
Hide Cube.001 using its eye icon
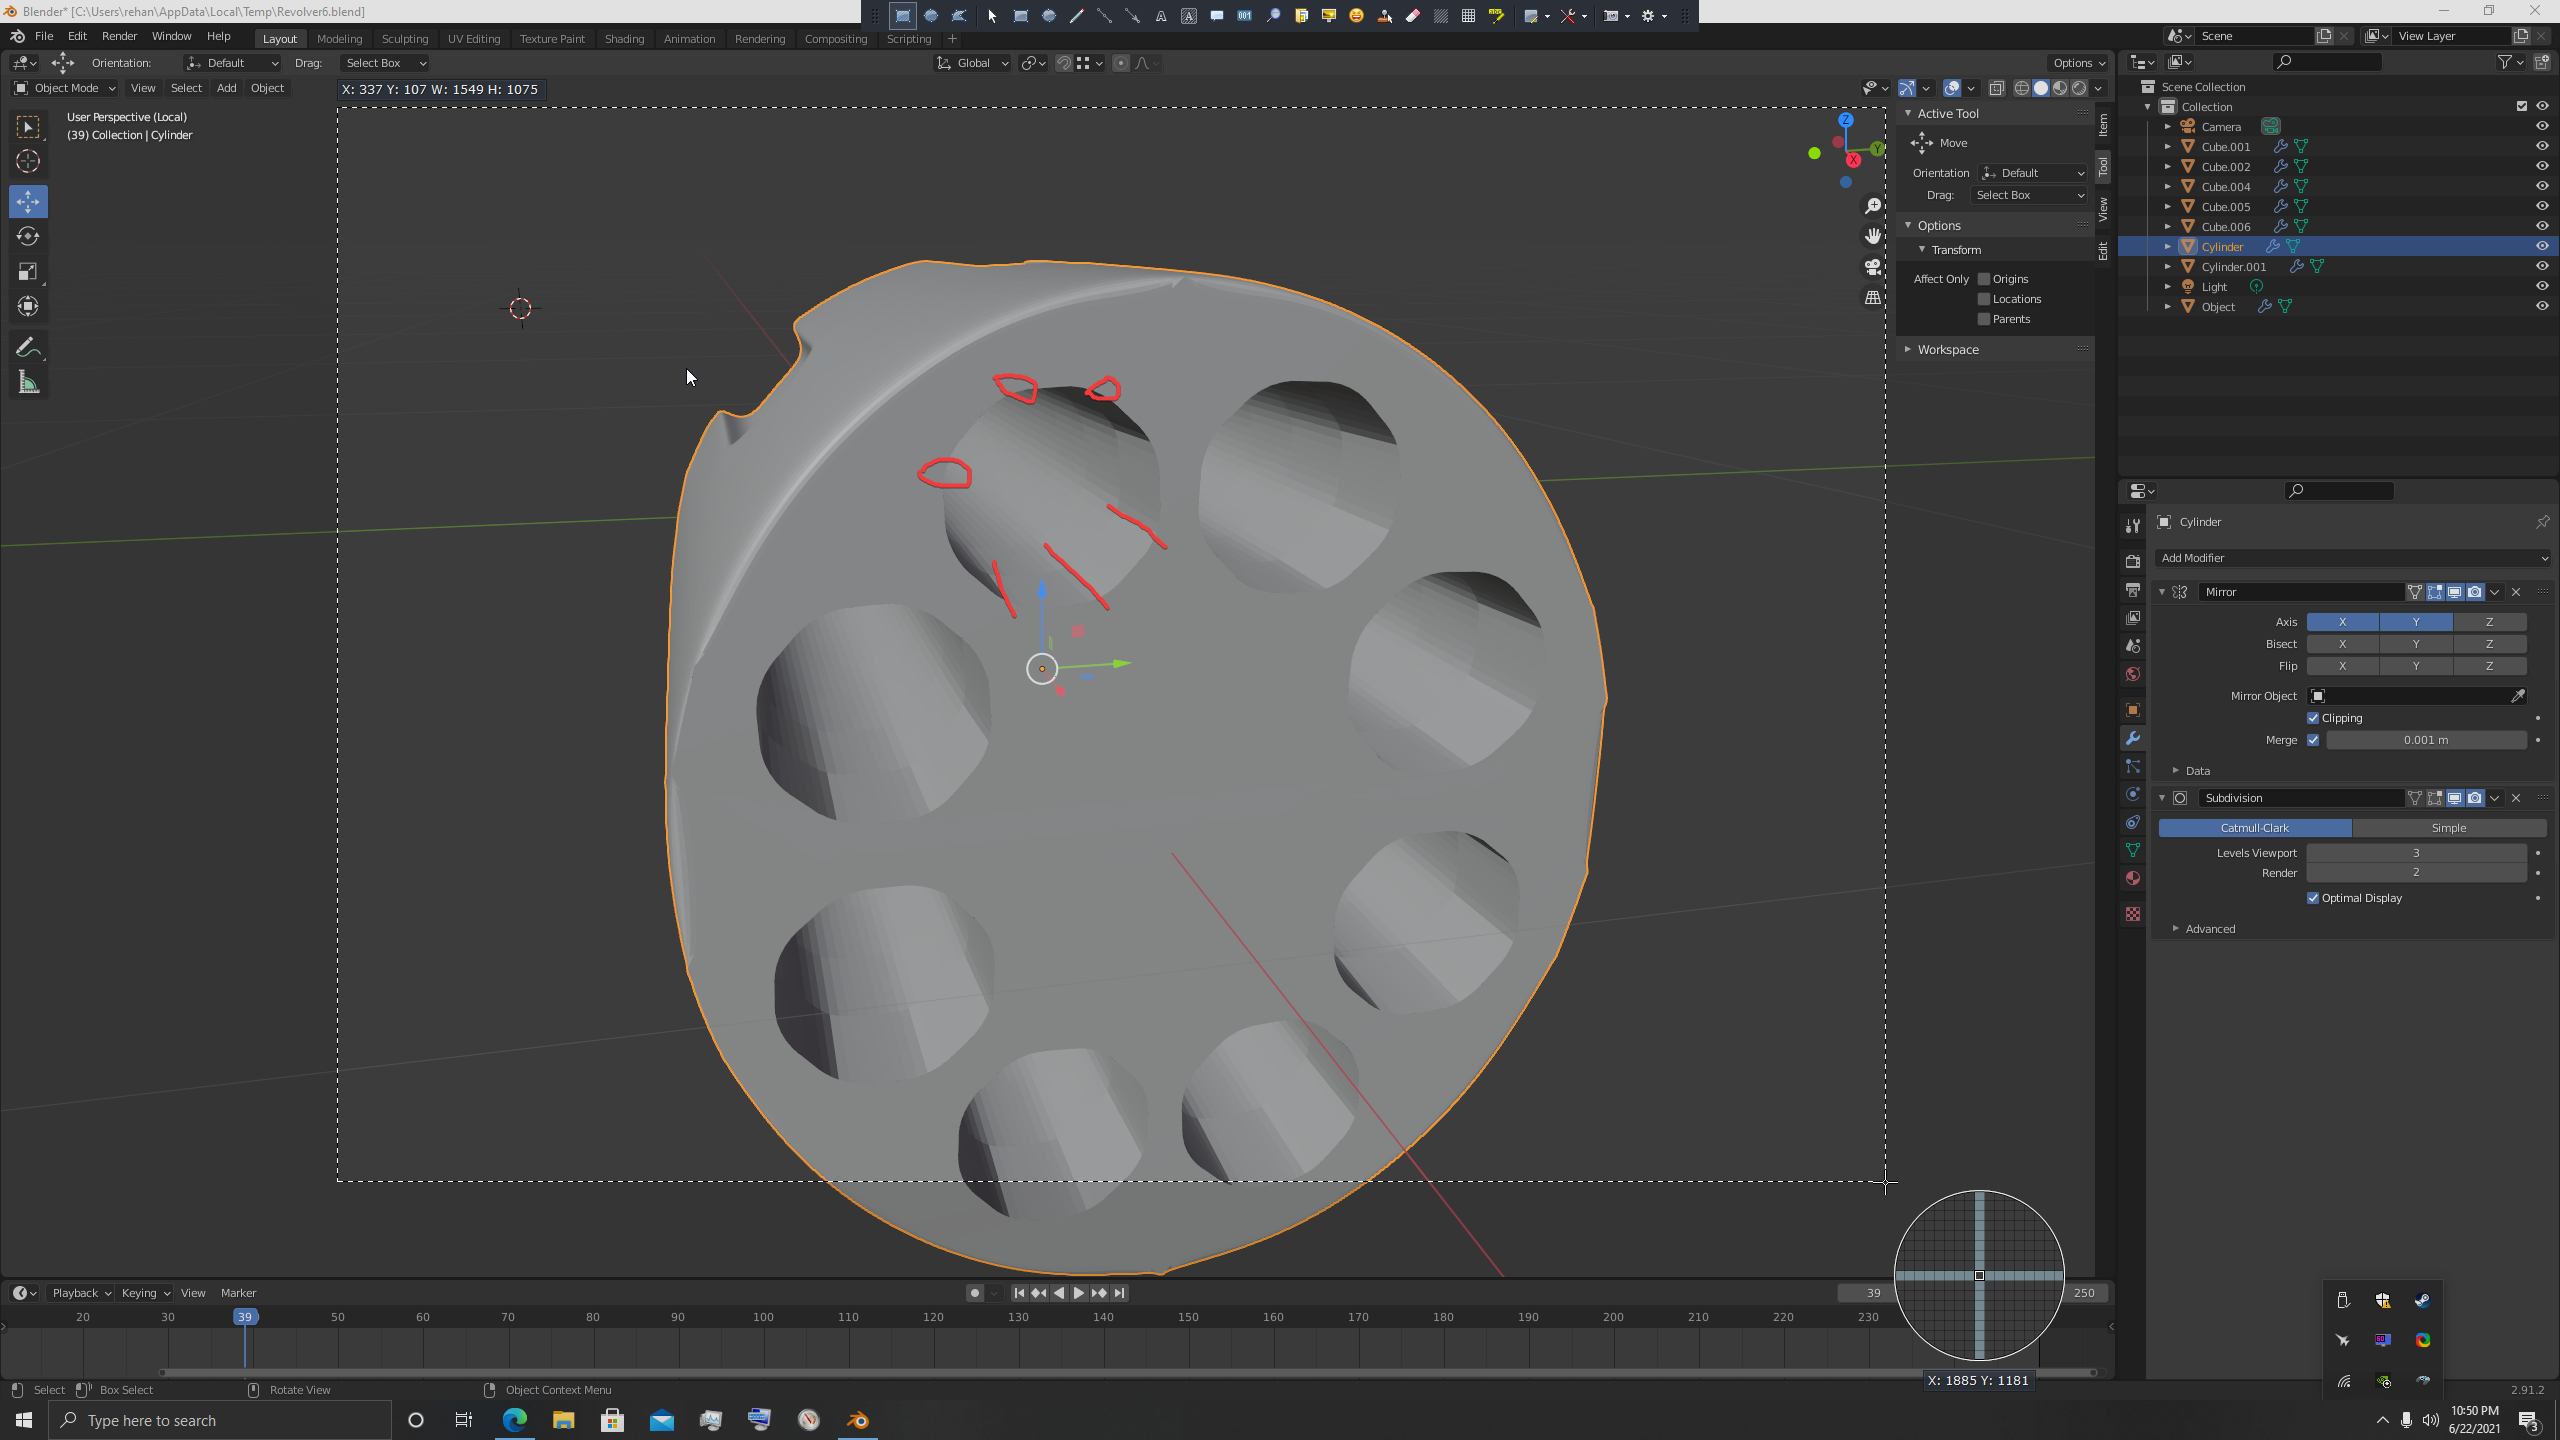2541,146
